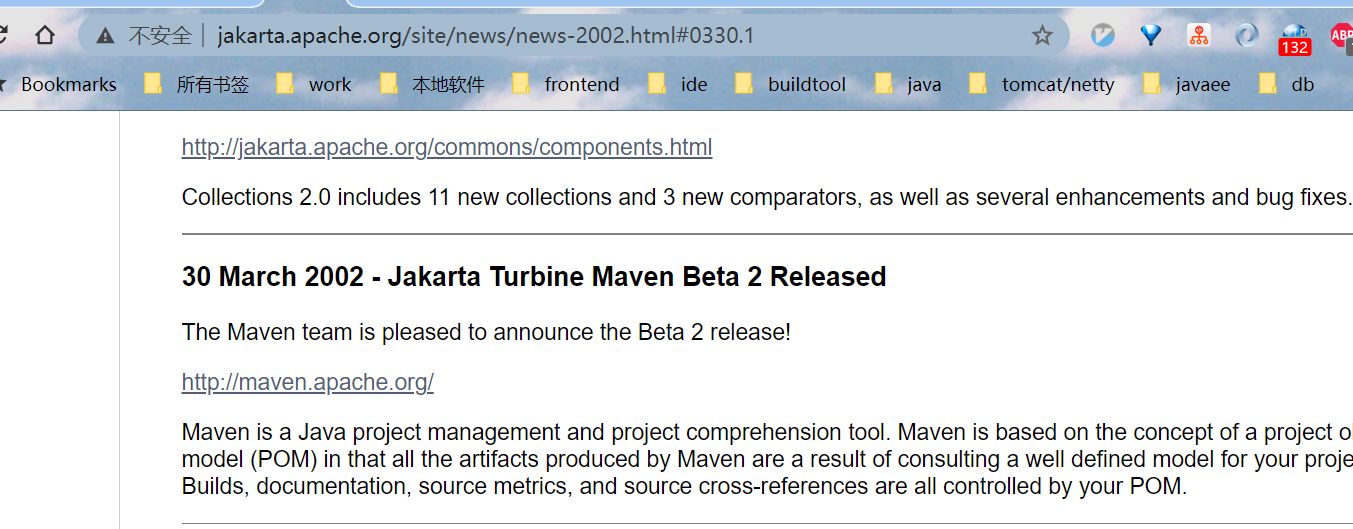Screen dimensions: 1353x529
Task: Follow the jakarta.apache.org commons components link
Action: click(447, 147)
